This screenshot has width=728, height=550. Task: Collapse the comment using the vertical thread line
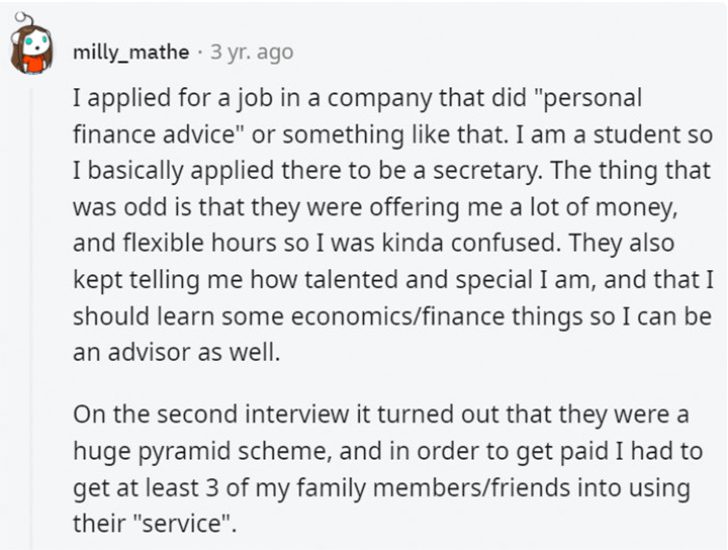click(x=32, y=318)
